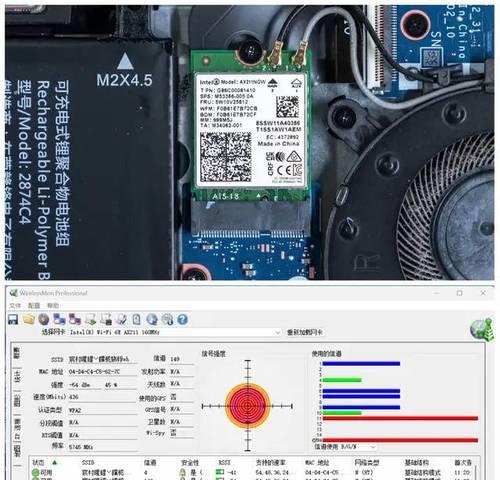Click the floppy disk save icon in WirelessMon toolbar
The image size is (500, 480).
coord(13,319)
